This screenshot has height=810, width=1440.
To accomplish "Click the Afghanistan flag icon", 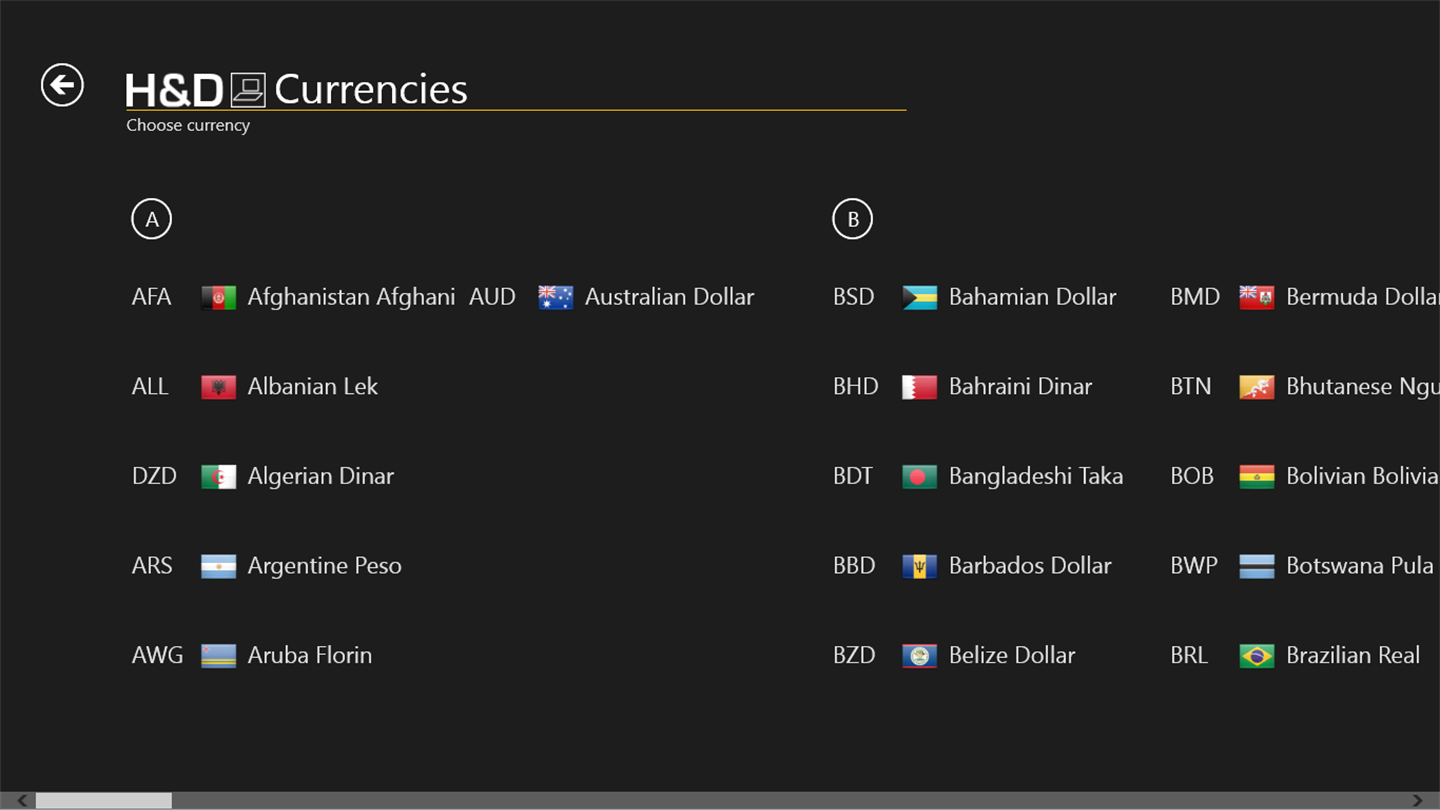I will click(x=218, y=297).
